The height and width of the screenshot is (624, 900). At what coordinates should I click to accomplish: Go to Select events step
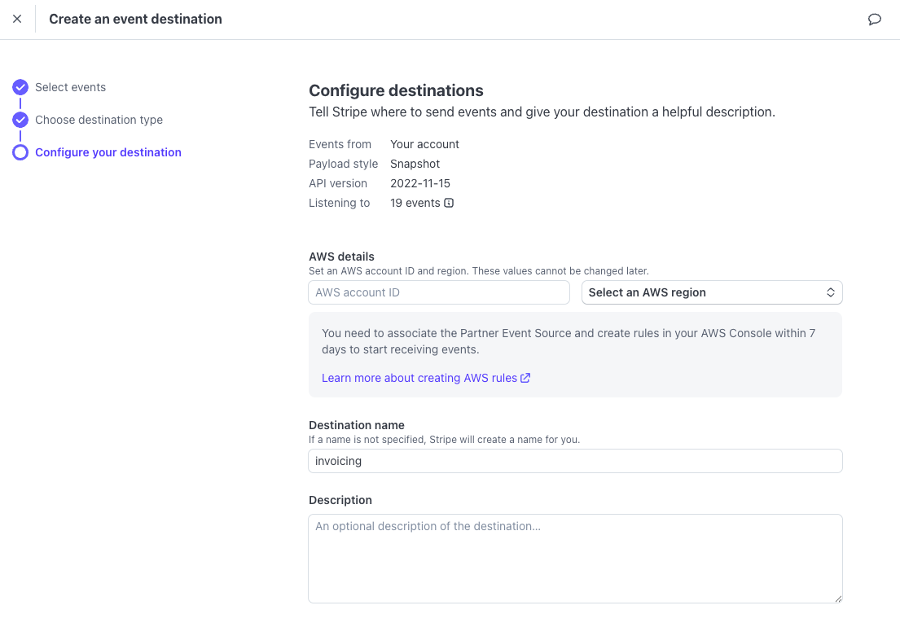[x=70, y=87]
